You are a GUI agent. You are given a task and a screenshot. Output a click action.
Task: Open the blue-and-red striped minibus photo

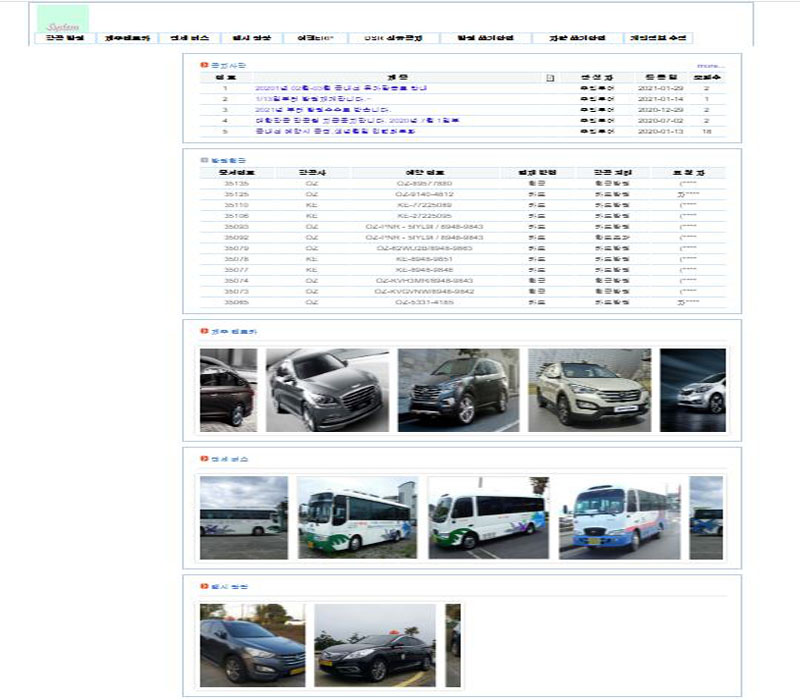[x=619, y=517]
